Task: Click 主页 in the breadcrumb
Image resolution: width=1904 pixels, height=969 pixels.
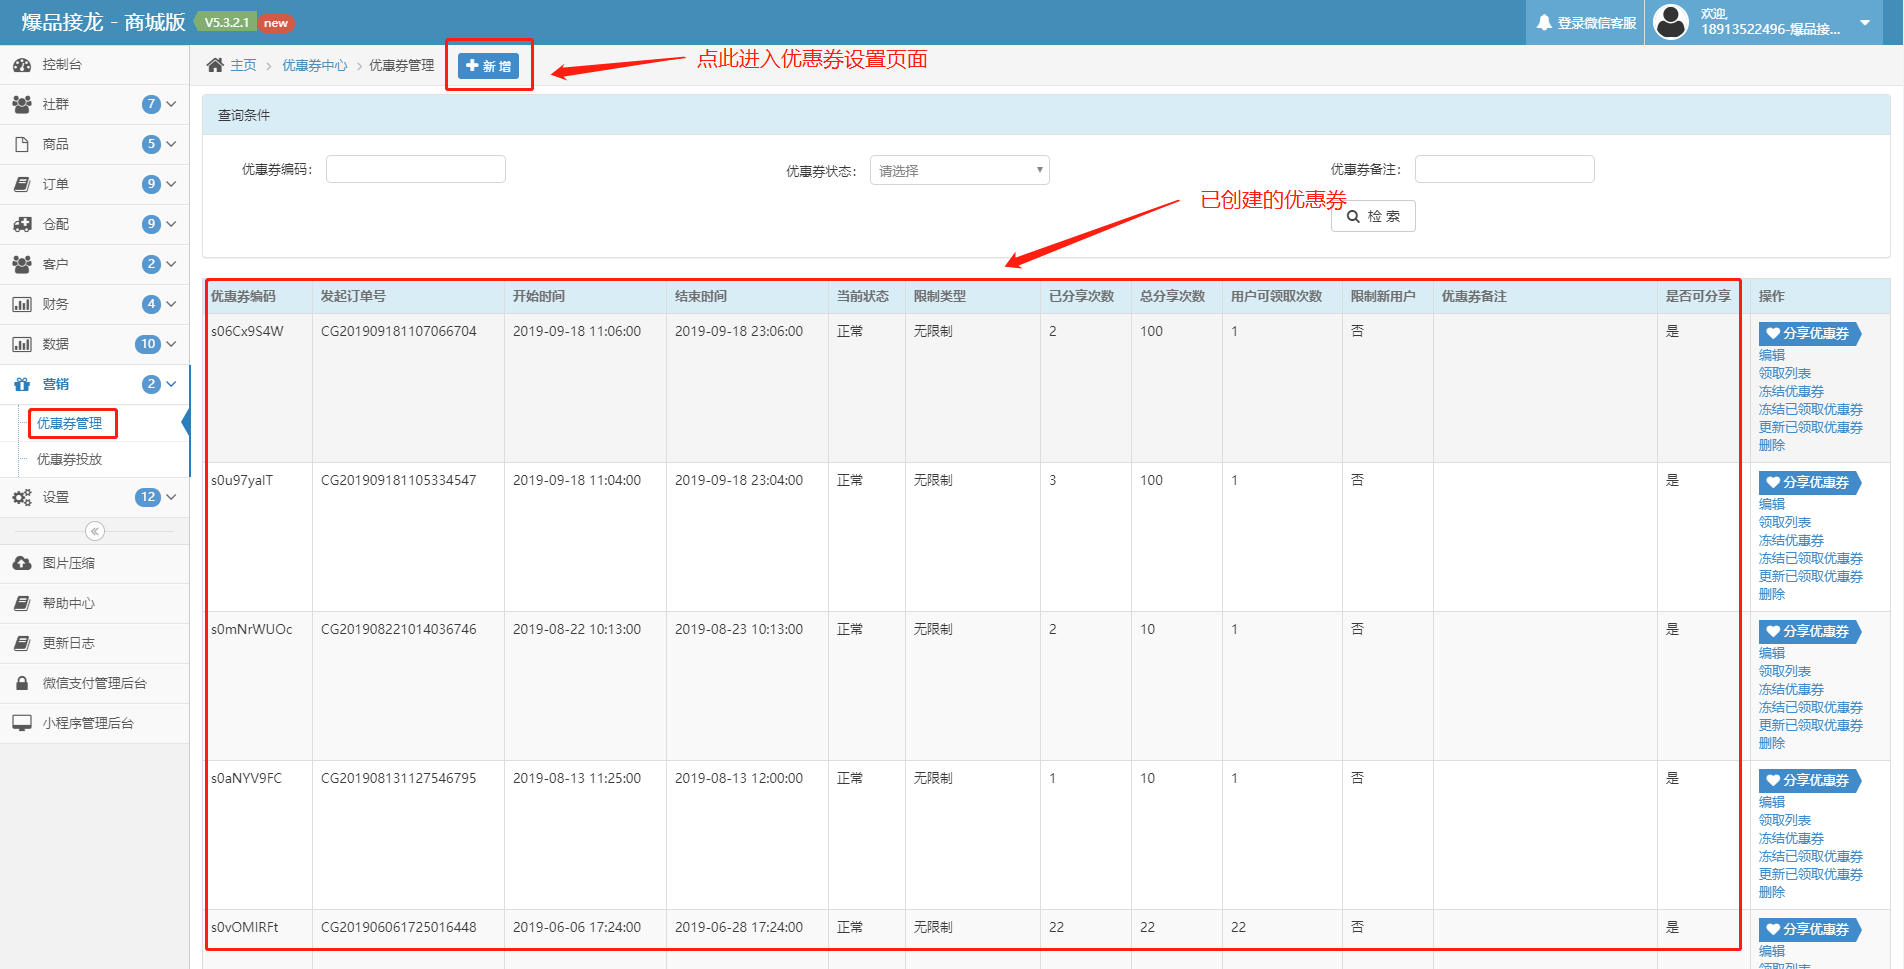Action: click(243, 65)
